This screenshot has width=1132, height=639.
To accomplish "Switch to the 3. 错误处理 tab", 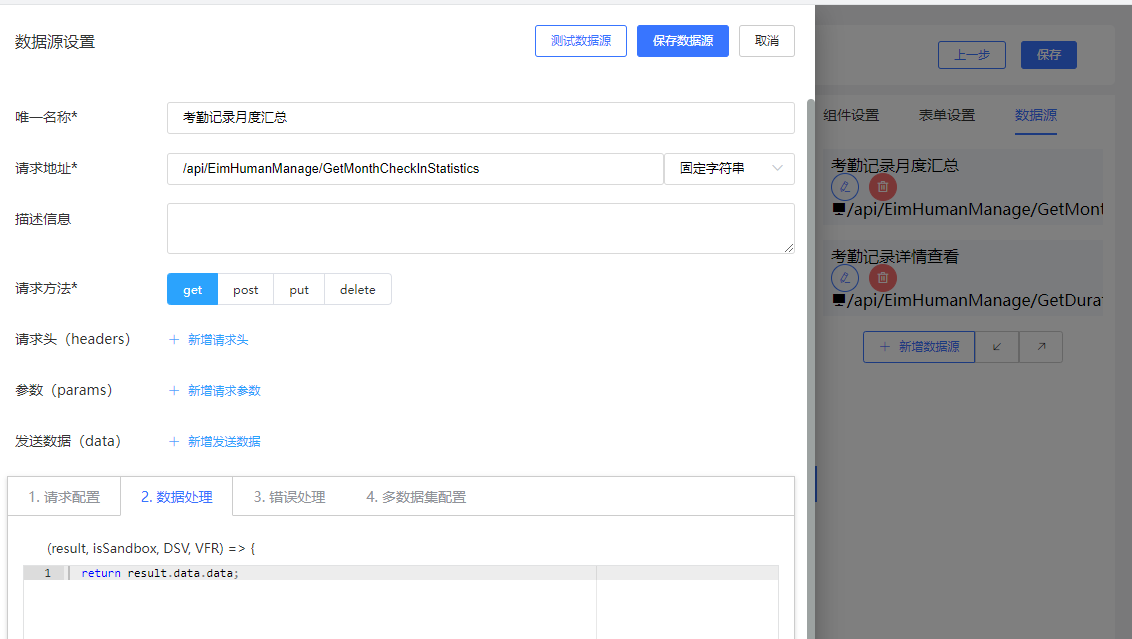I will tap(289, 497).
